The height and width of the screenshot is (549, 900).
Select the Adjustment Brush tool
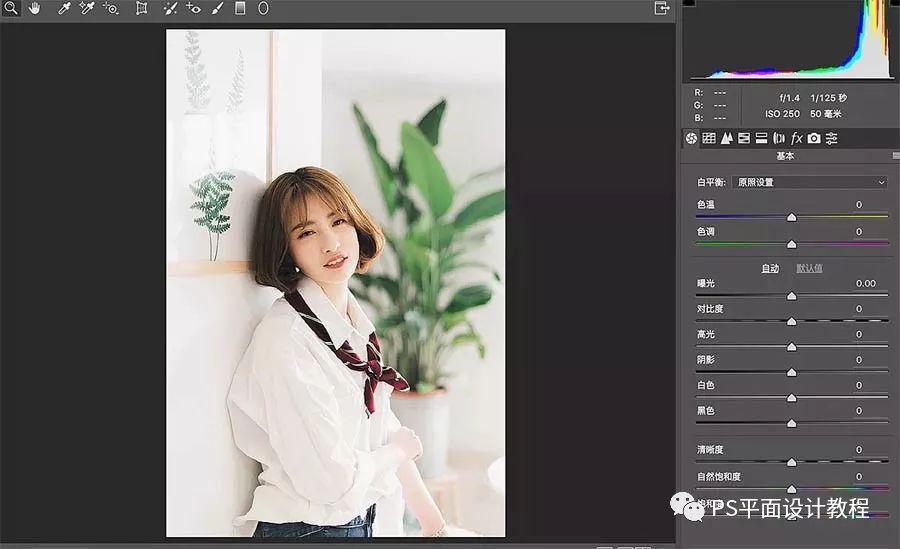pos(217,8)
